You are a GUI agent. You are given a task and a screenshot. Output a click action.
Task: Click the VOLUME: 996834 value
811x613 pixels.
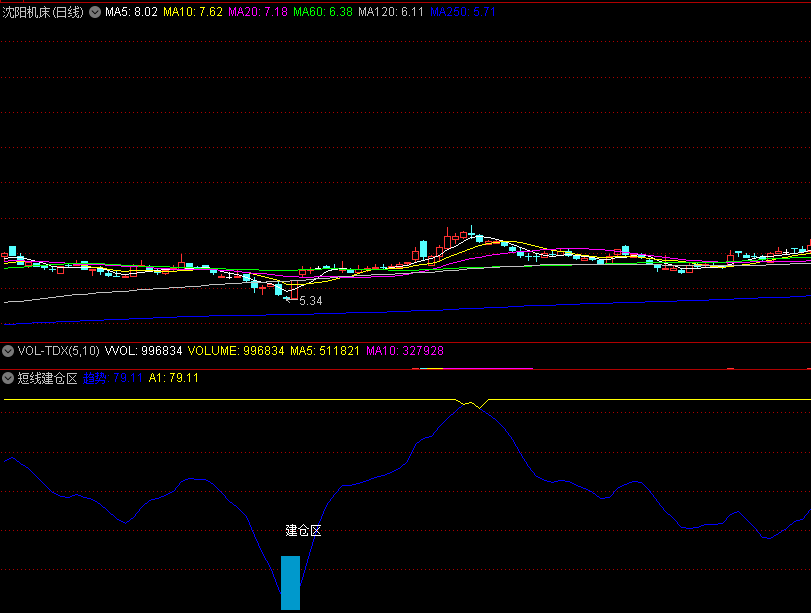[x=236, y=351]
